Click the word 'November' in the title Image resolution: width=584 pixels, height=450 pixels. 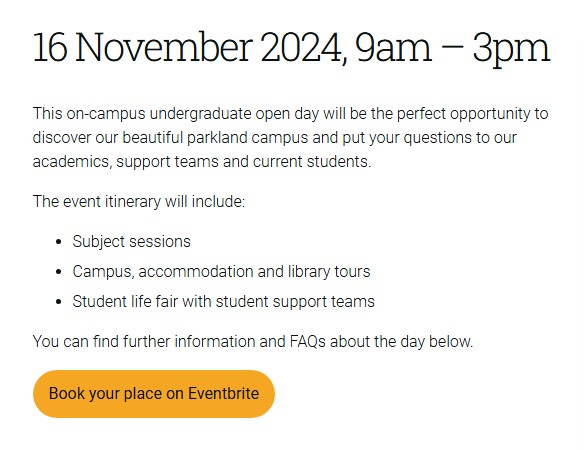point(164,47)
